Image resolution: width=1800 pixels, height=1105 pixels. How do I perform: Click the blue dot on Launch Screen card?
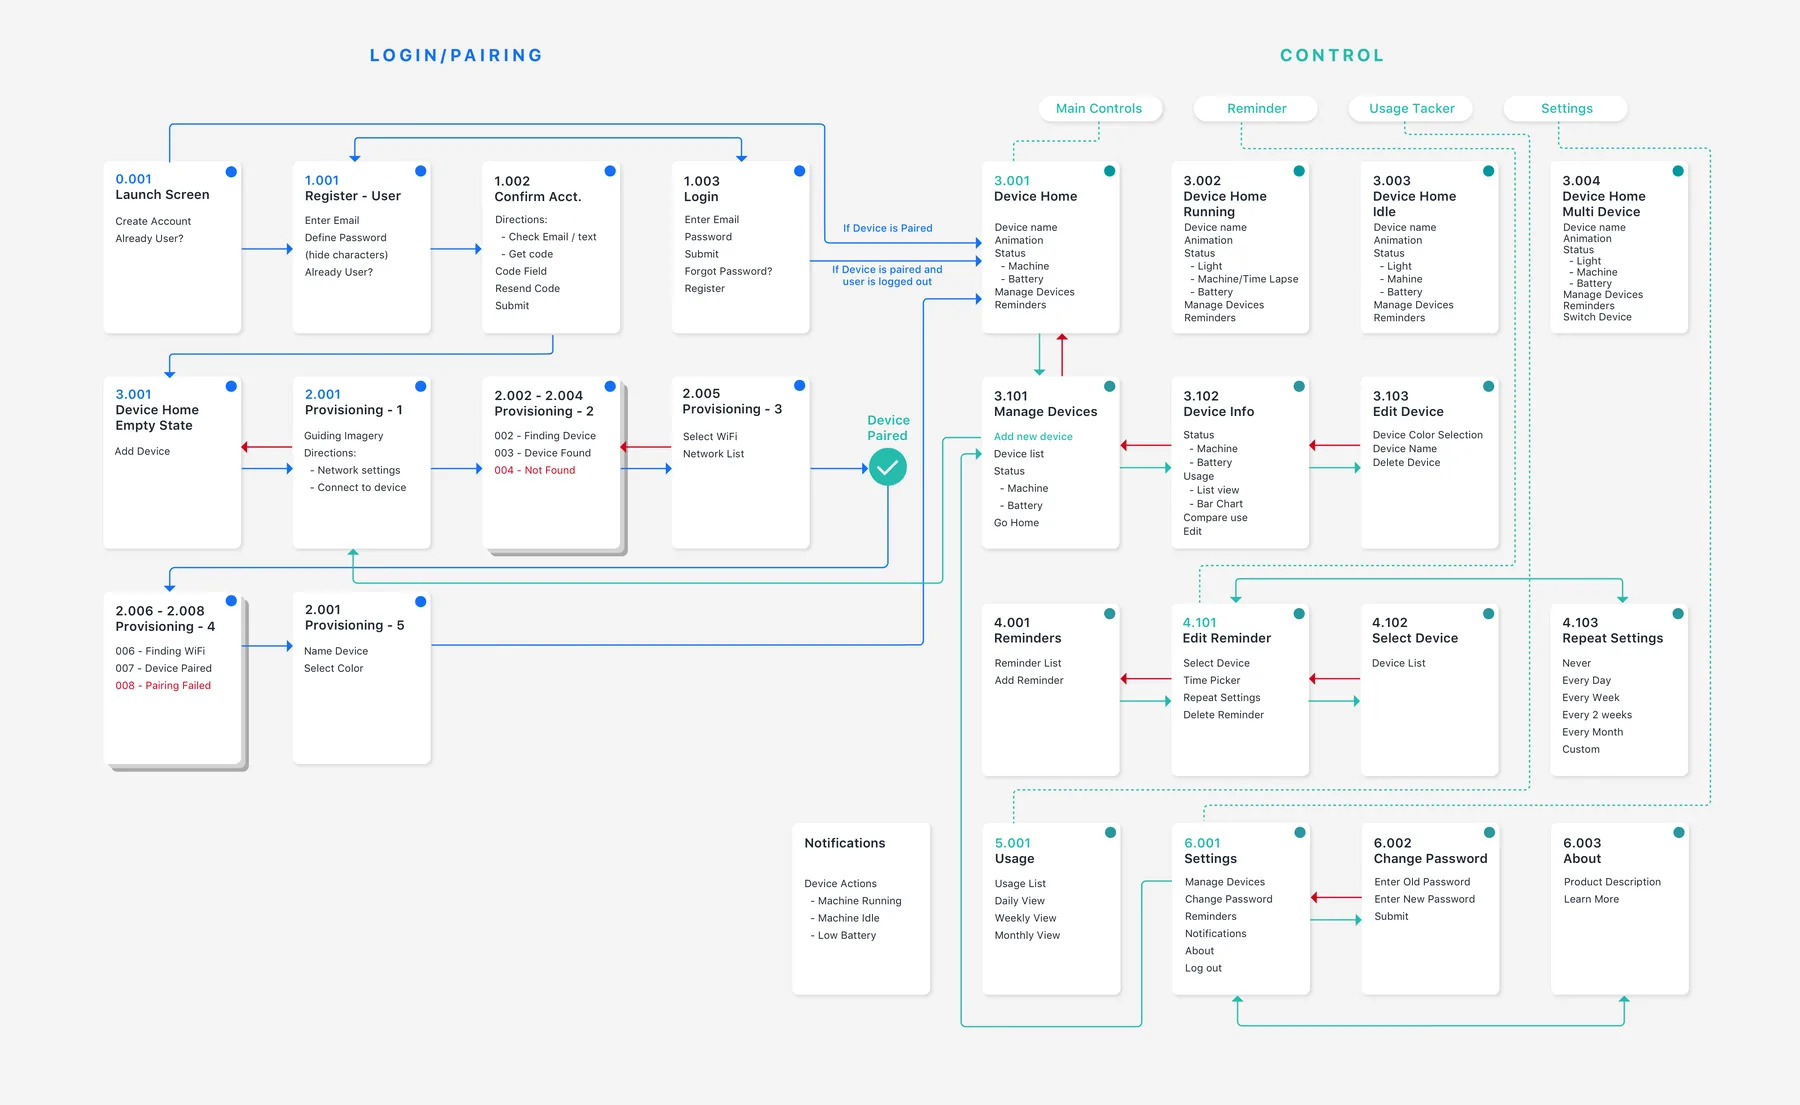[x=231, y=172]
